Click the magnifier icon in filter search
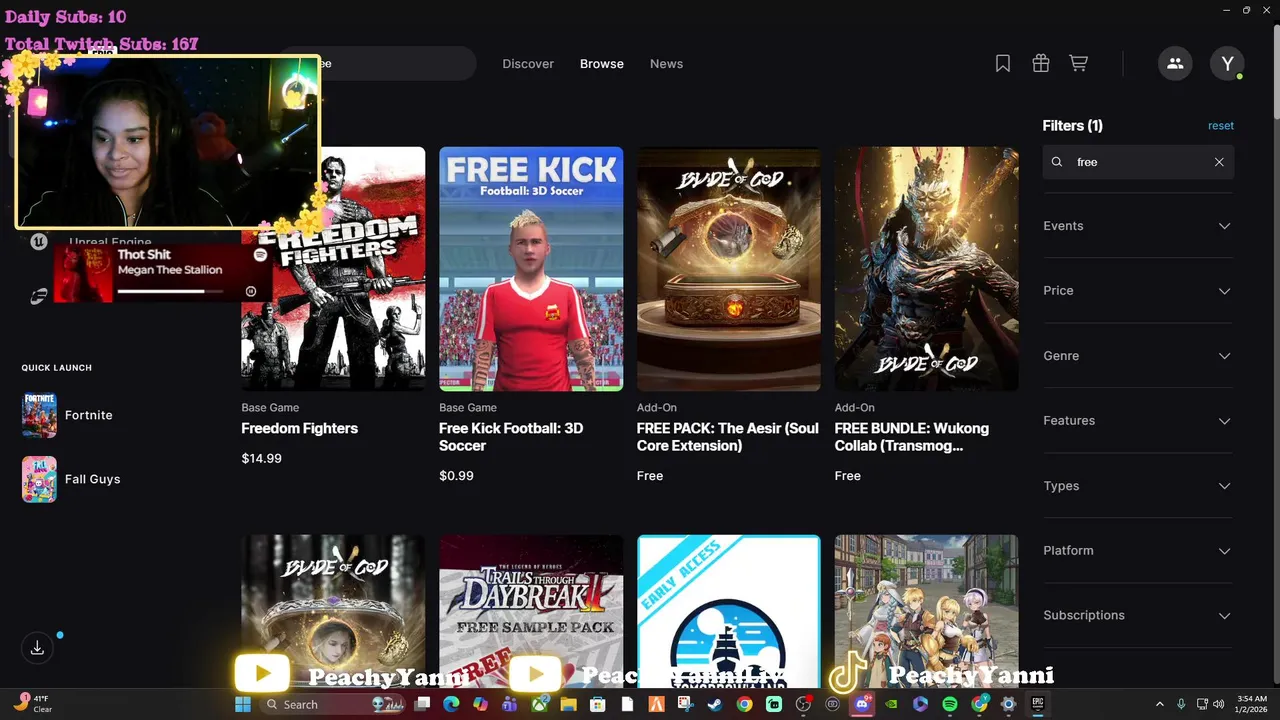 [1057, 162]
